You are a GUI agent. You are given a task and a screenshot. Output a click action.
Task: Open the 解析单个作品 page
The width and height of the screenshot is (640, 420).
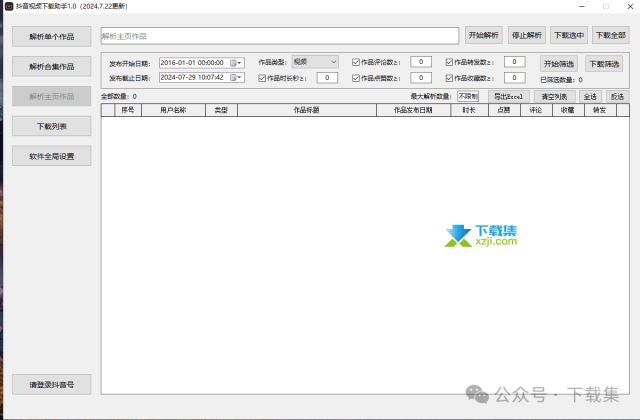tap(51, 37)
